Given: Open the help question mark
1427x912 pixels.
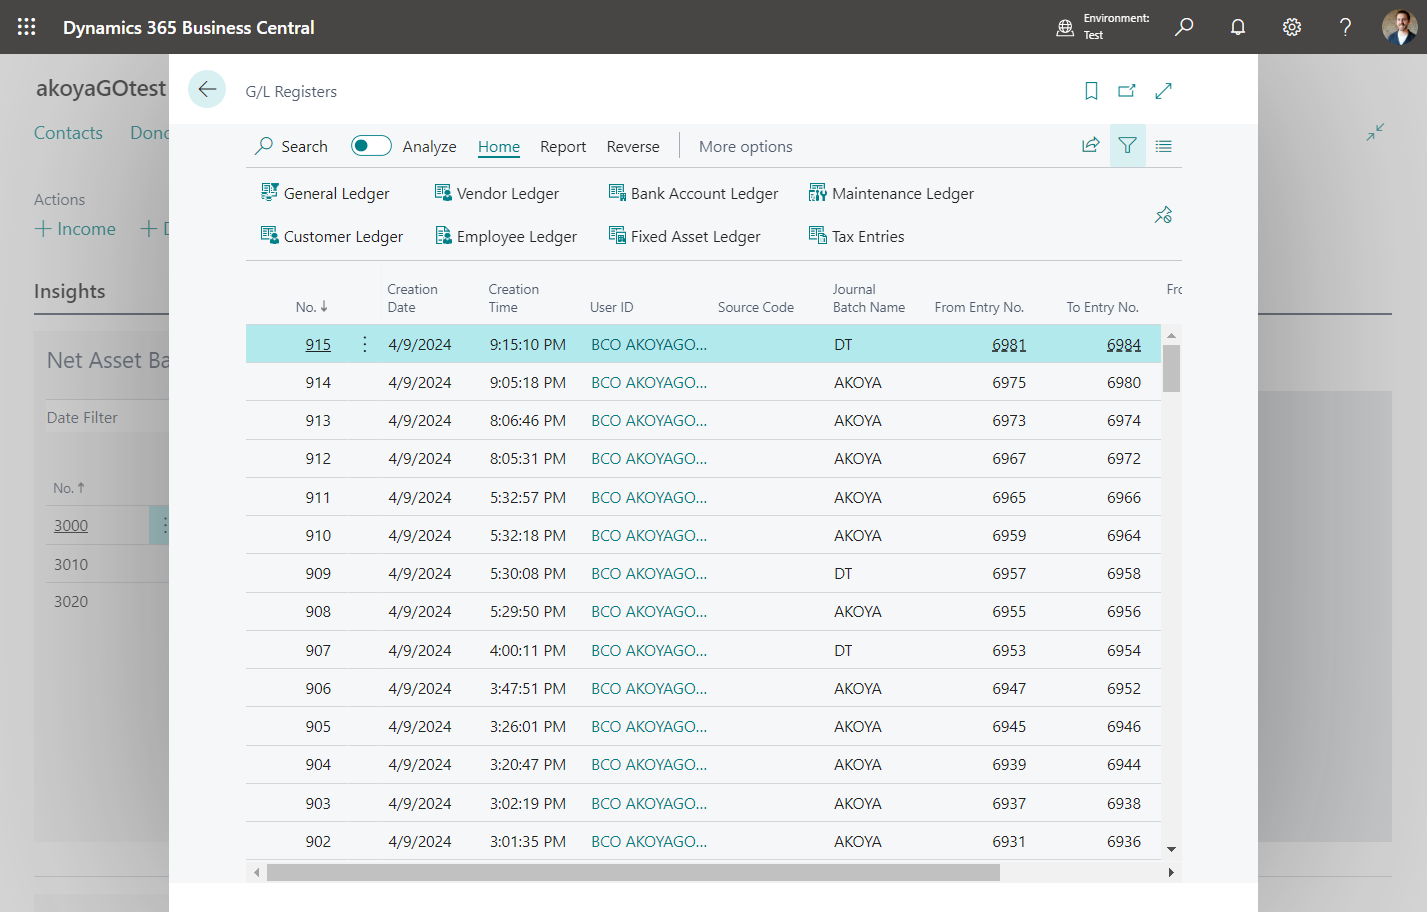Looking at the screenshot, I should 1345,27.
